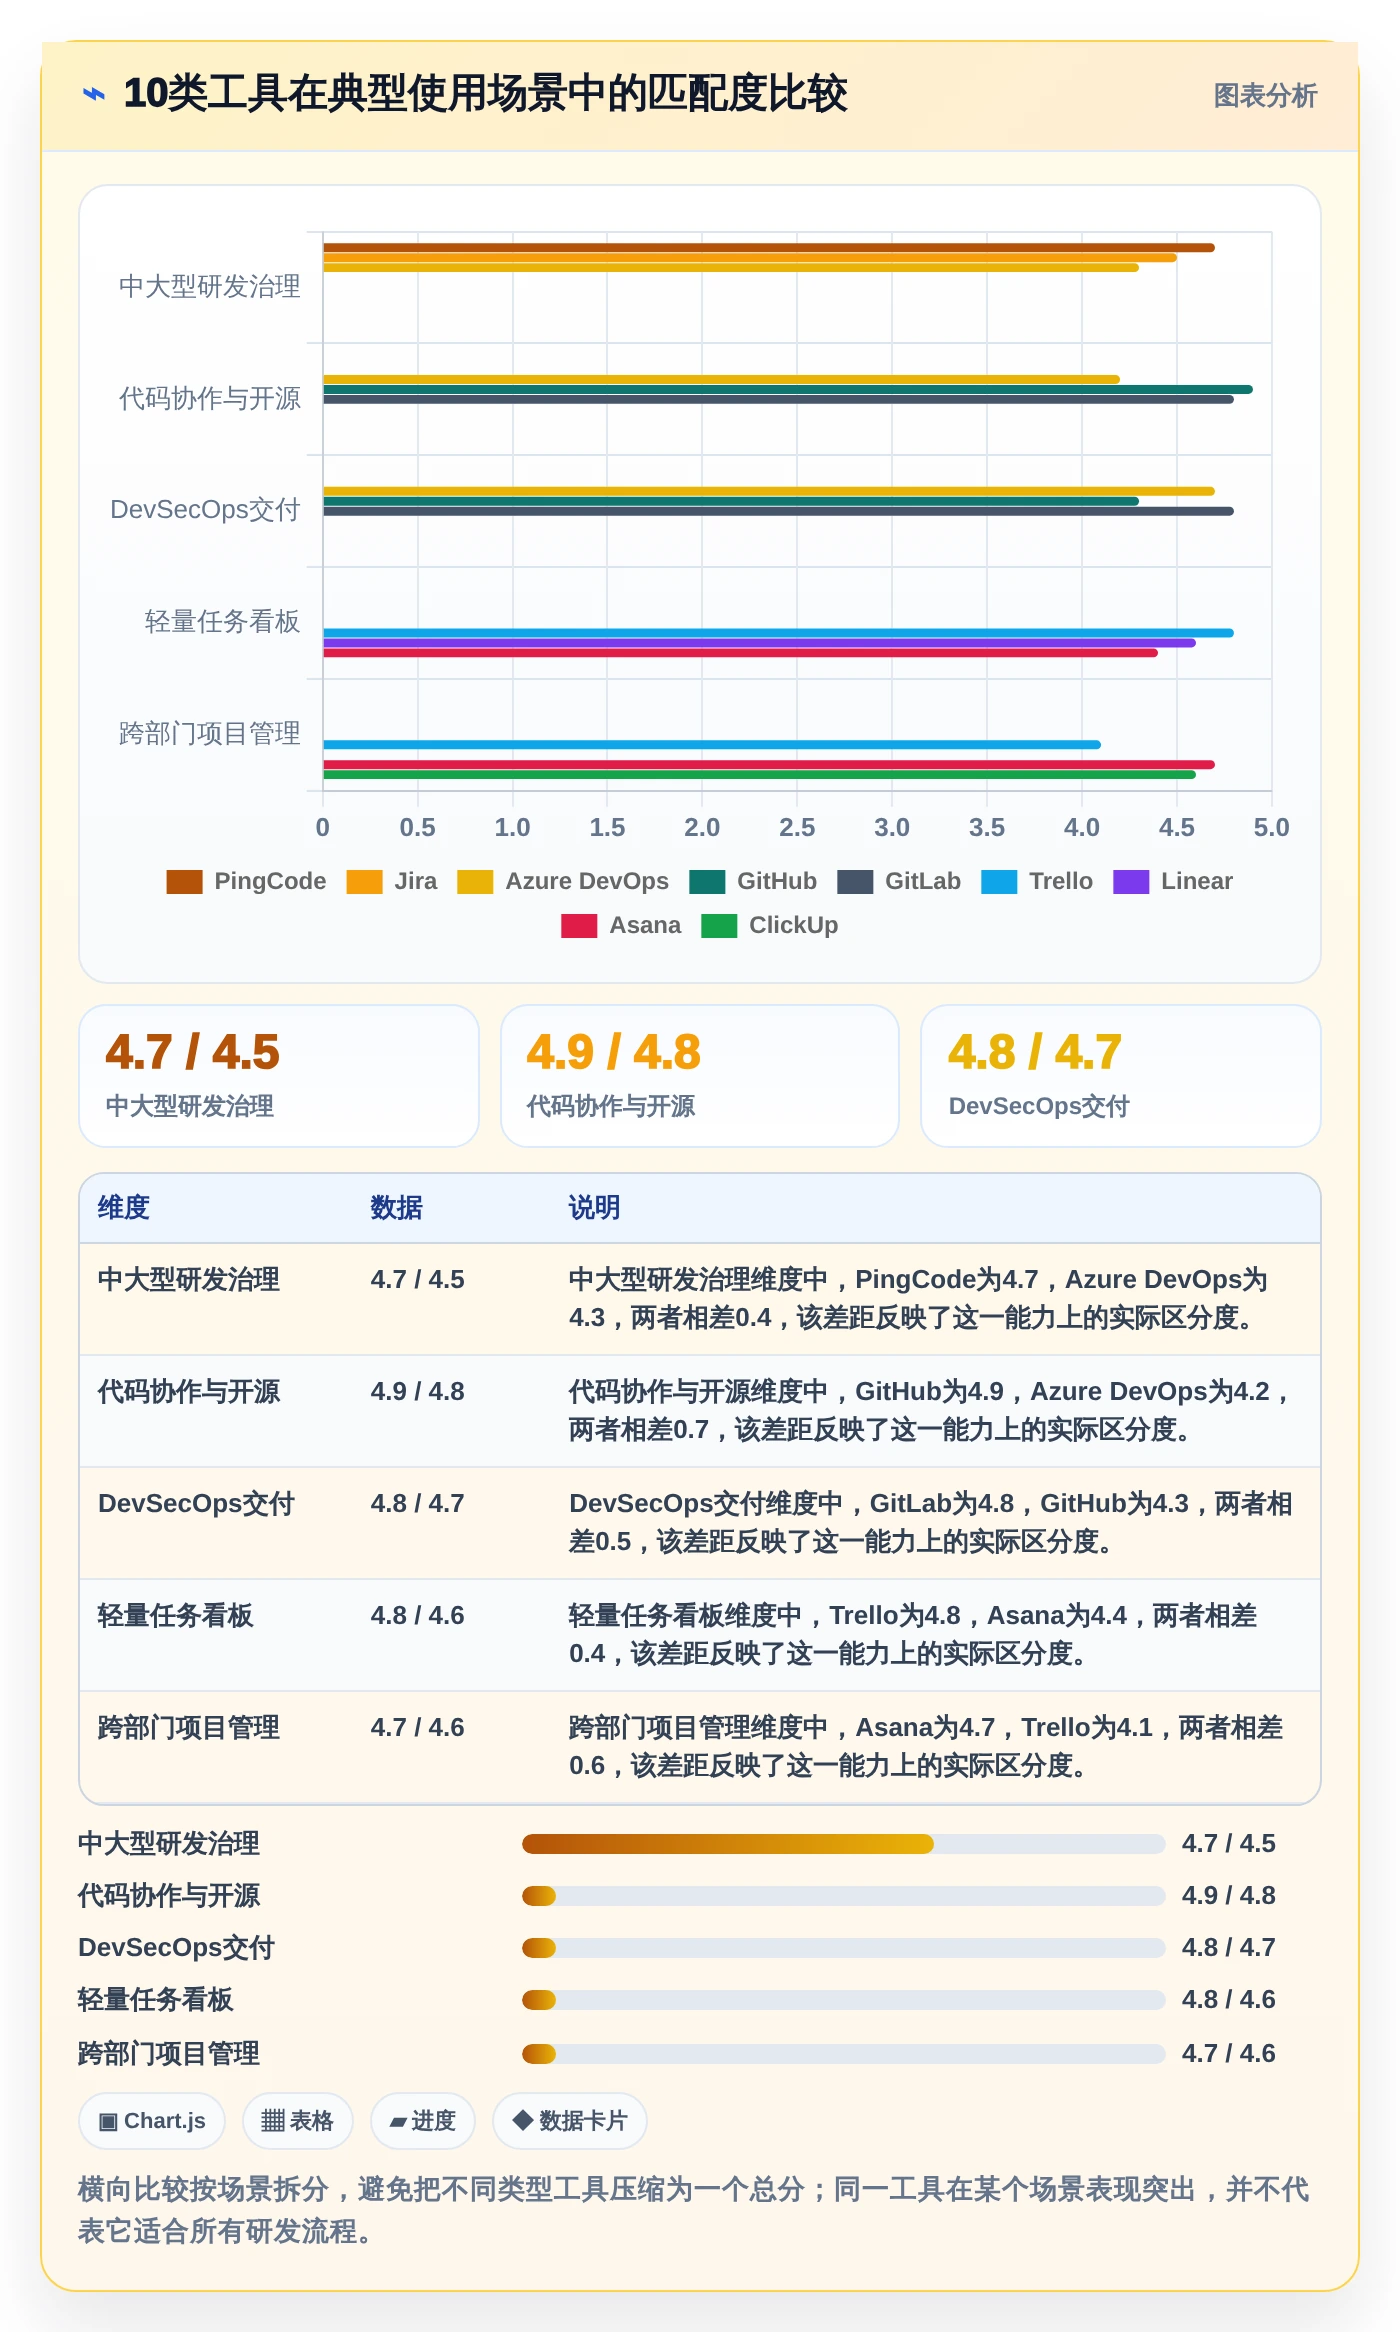Click the 表格 tag chip
The height and width of the screenshot is (2332, 1400).
pyautogui.click(x=297, y=2121)
